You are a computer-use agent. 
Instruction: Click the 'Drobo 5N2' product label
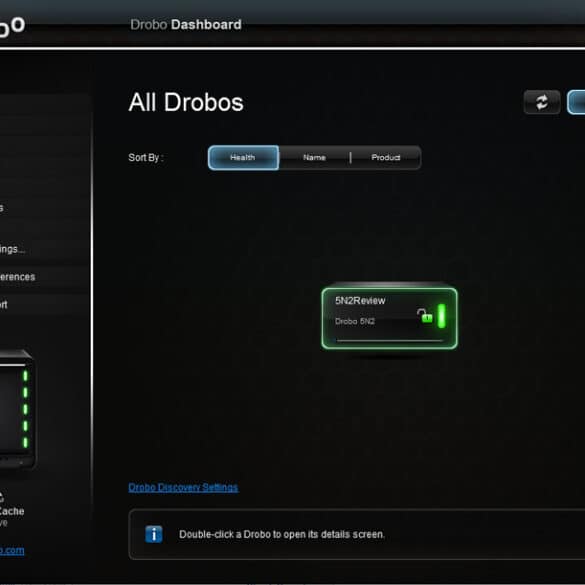tap(355, 321)
